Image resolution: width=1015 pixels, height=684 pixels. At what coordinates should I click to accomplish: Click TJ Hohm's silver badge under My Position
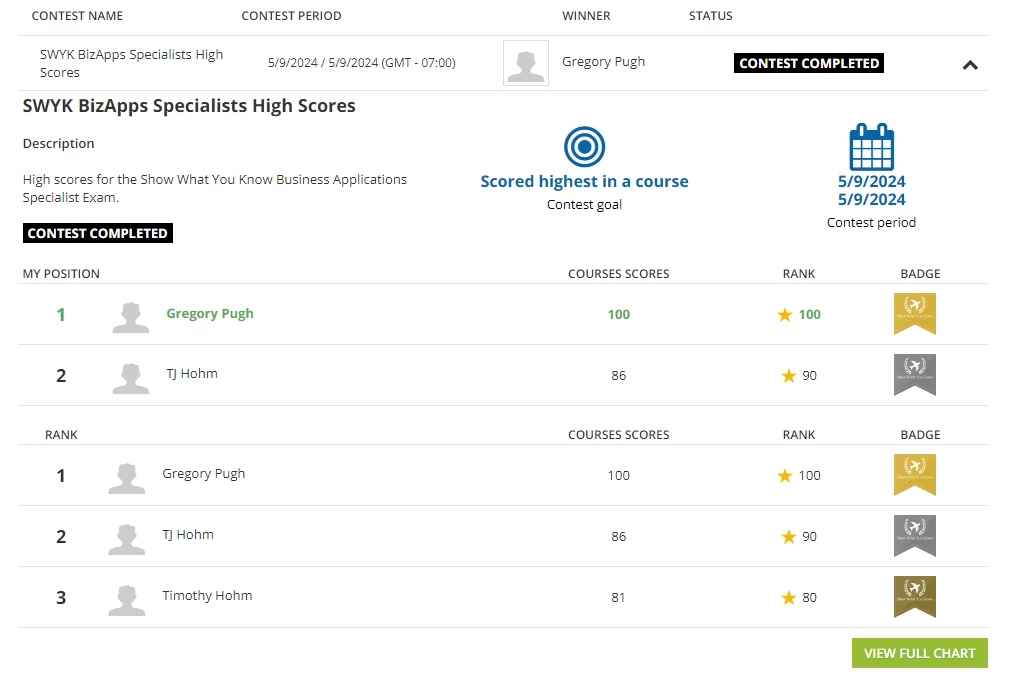pos(914,375)
